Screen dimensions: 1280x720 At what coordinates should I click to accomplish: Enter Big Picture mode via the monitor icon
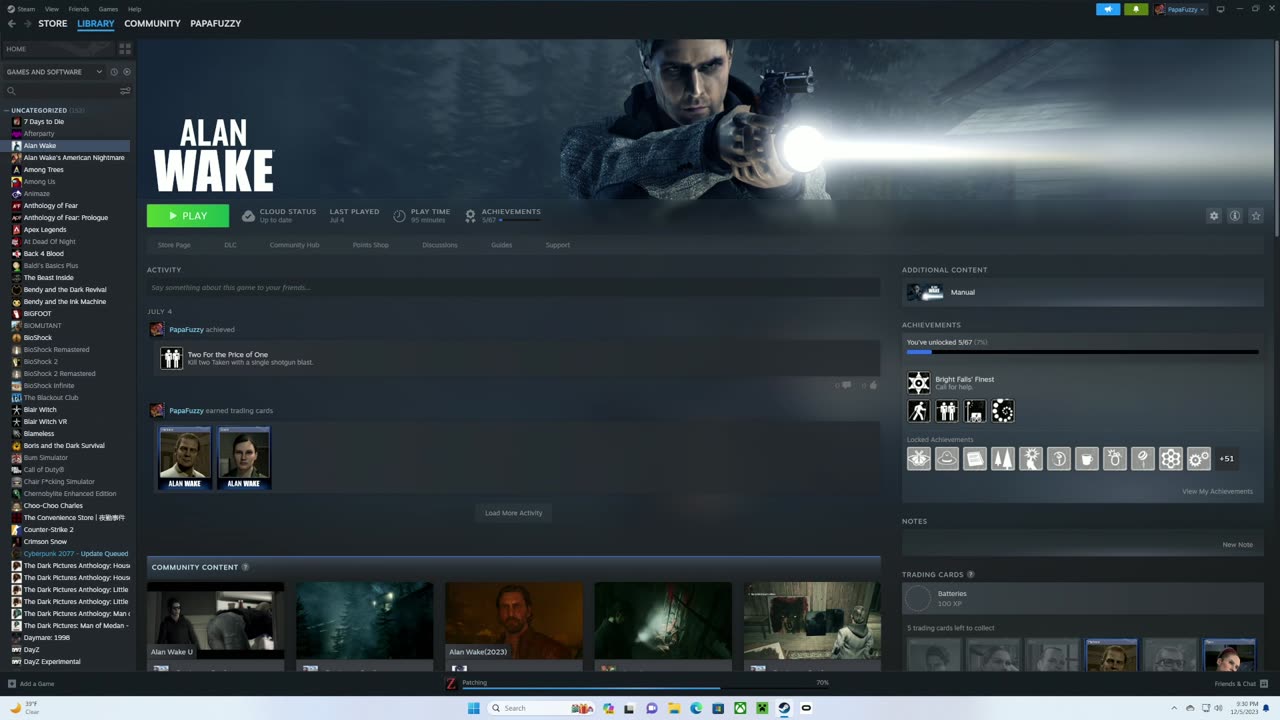tap(1220, 9)
